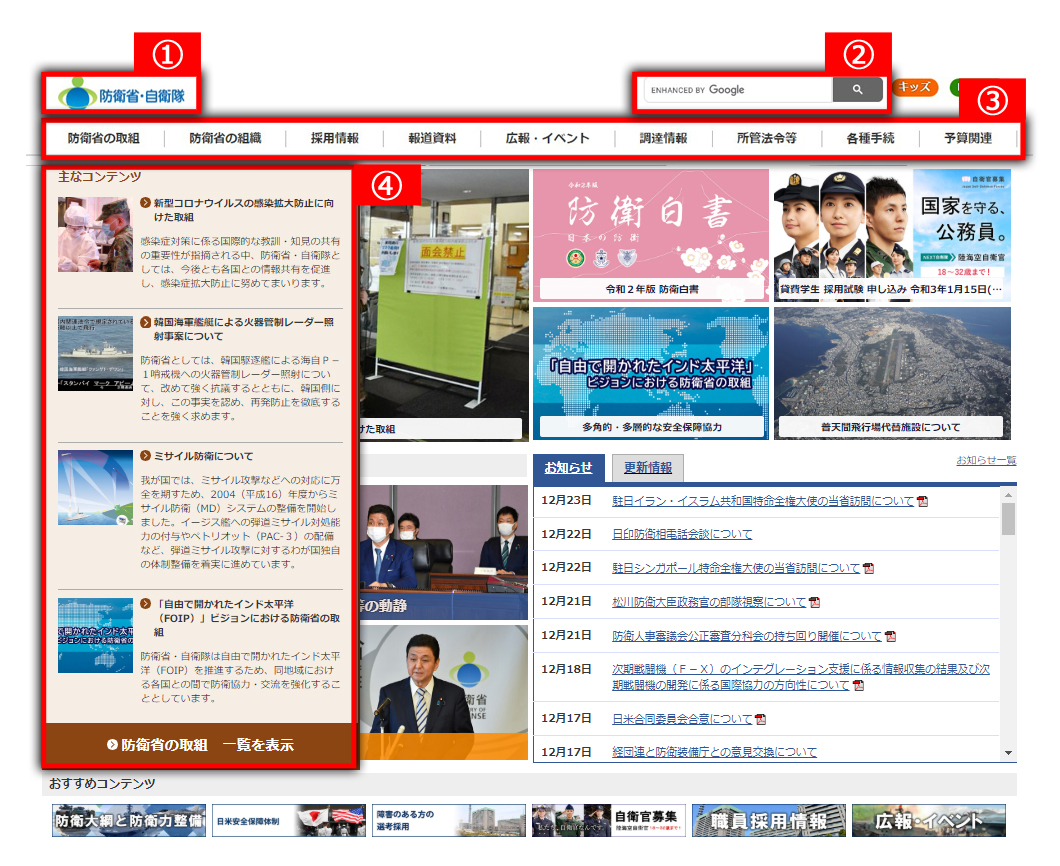
Task: Open the 採用情報 menu
Action: coord(335,139)
